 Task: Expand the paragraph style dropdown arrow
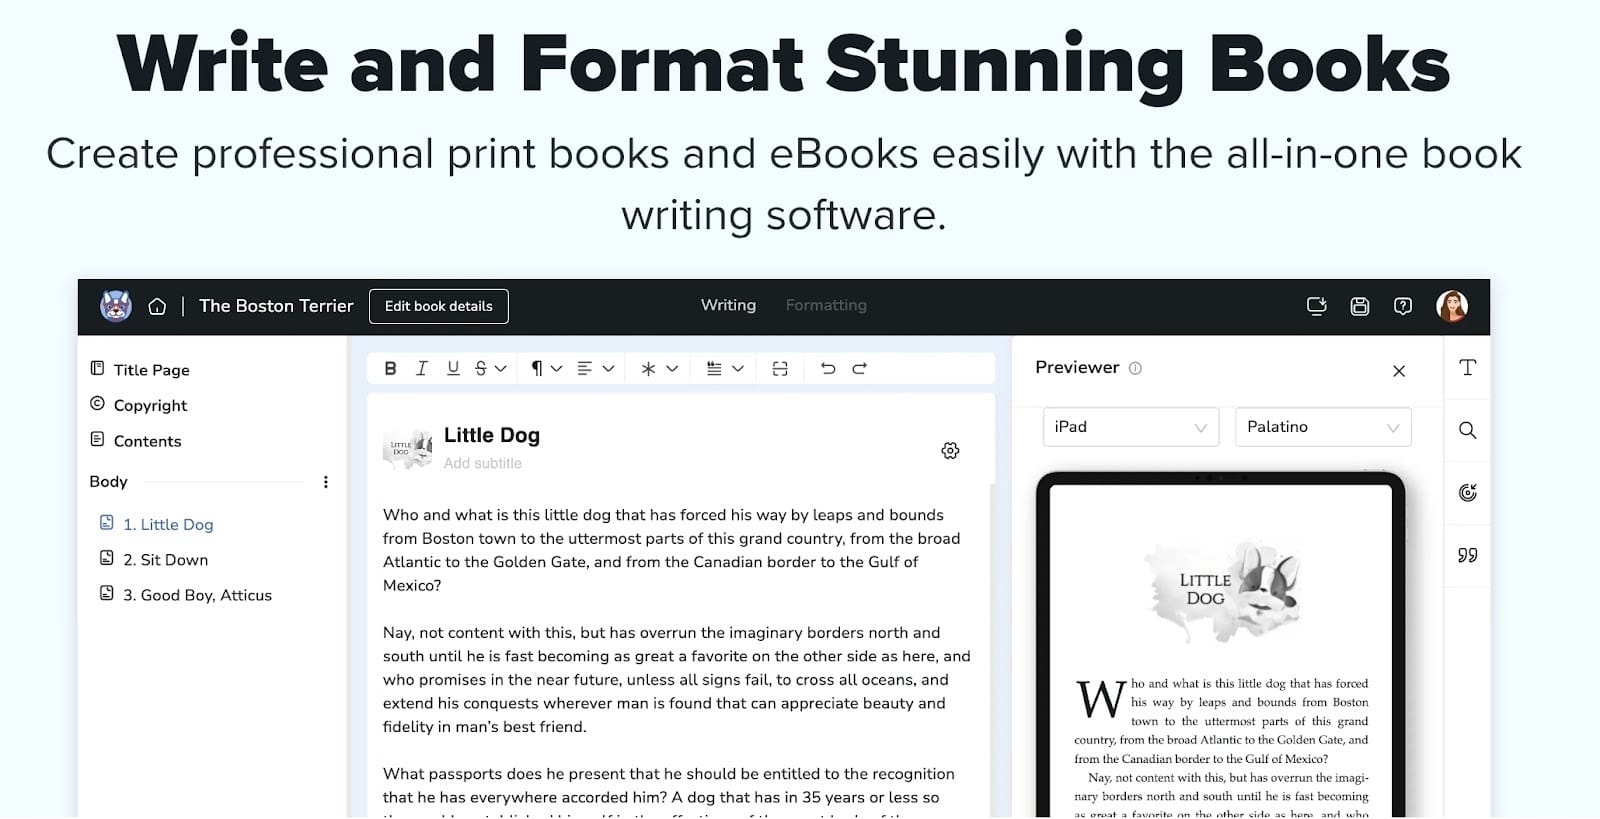(557, 368)
